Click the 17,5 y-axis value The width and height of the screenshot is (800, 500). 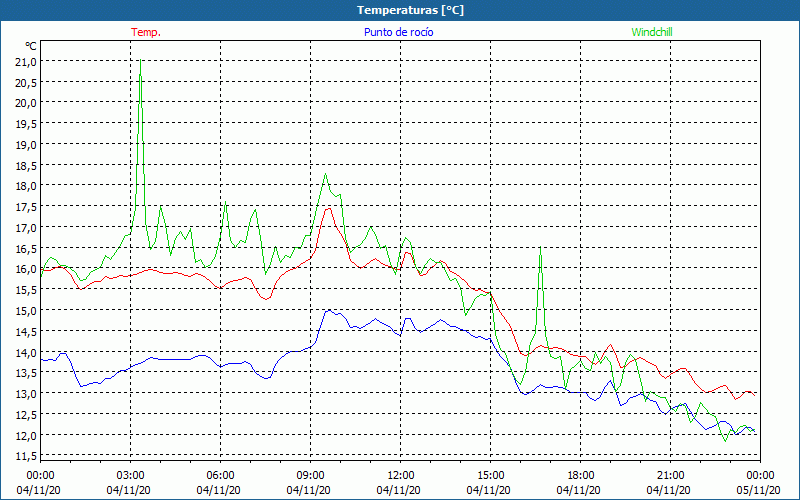pos(26,207)
